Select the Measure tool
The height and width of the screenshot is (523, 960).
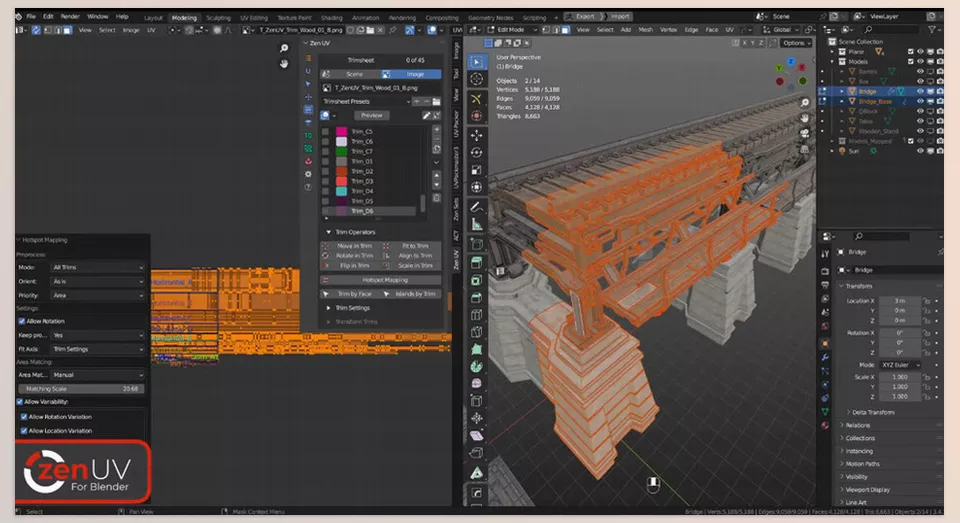tap(476, 224)
